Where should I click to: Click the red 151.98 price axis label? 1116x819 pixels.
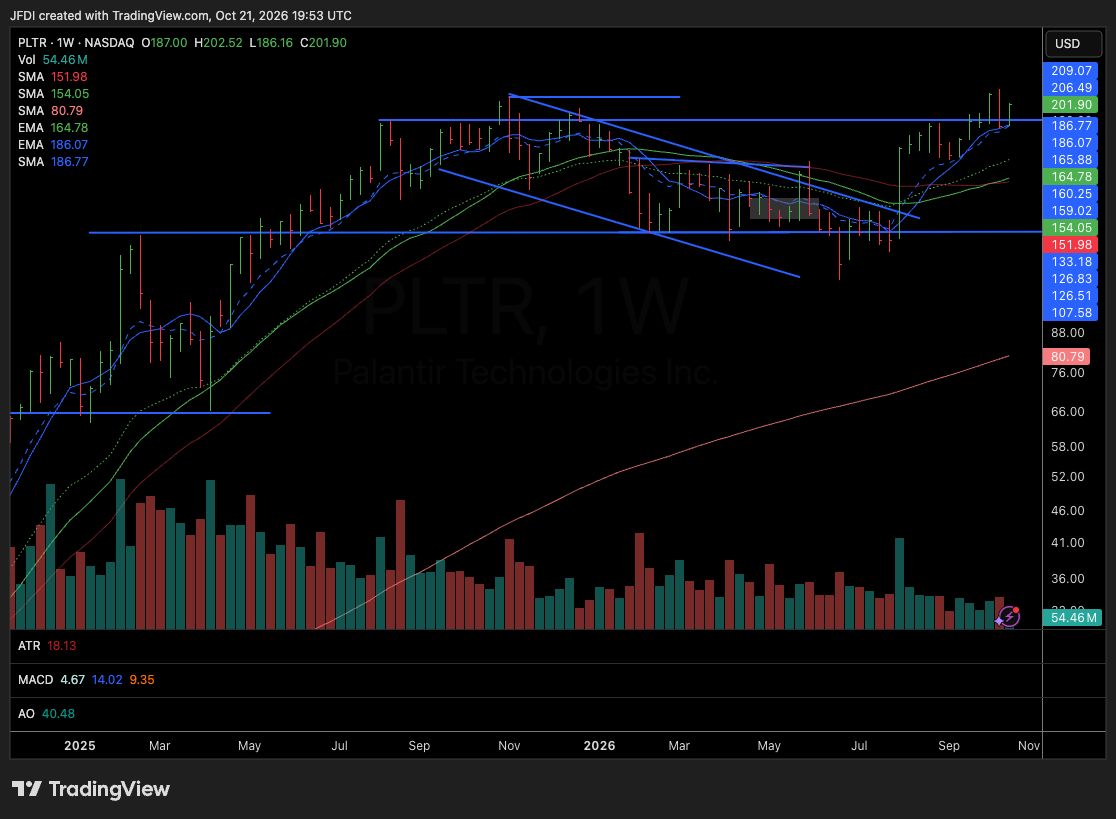click(x=1070, y=245)
